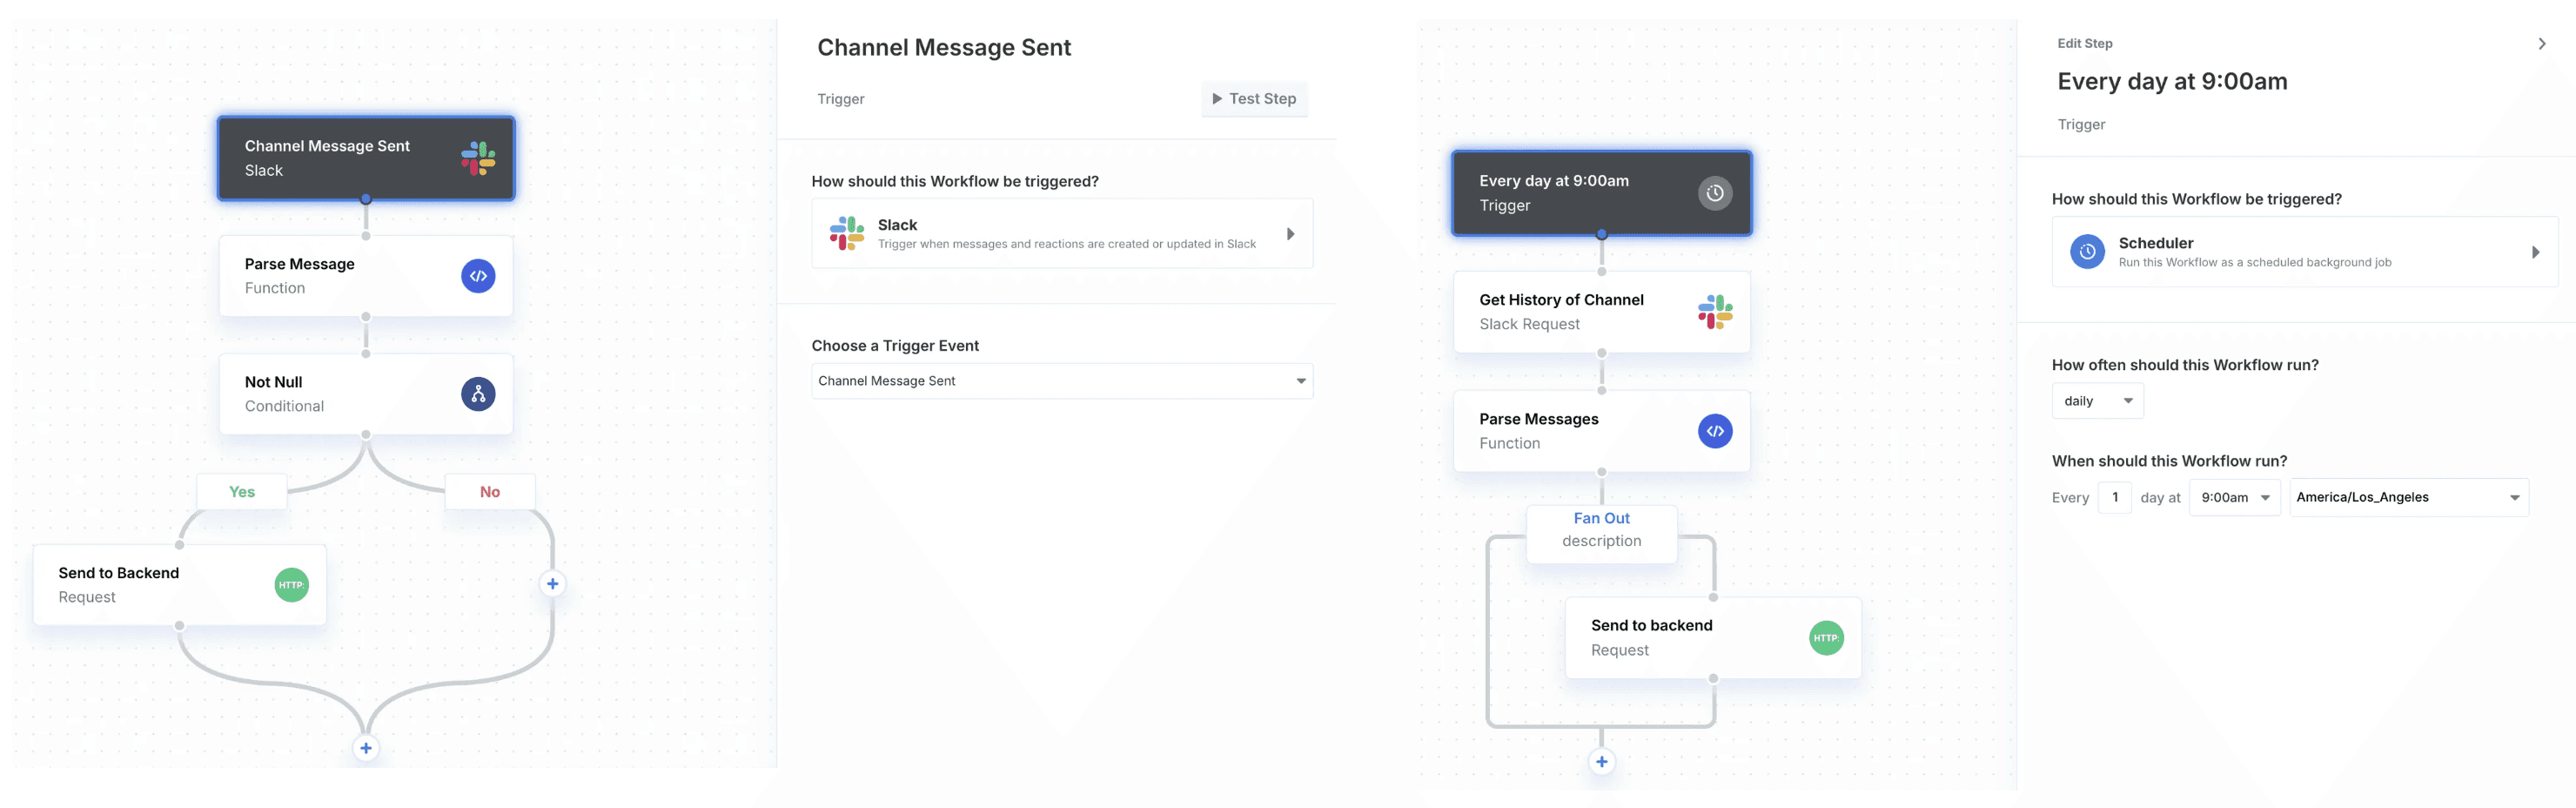The width and height of the screenshot is (2576, 808).
Task: Open the daily frequency dropdown
Action: click(x=2097, y=401)
